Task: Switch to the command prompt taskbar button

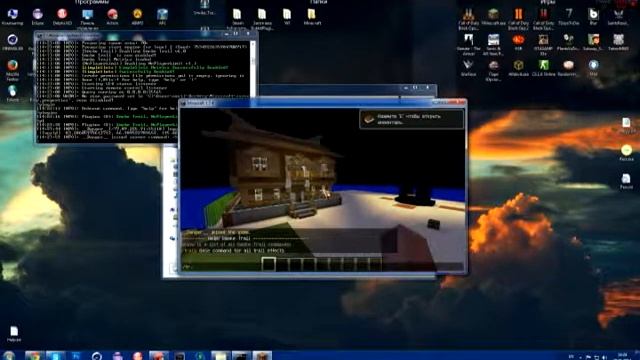Action: [241, 355]
